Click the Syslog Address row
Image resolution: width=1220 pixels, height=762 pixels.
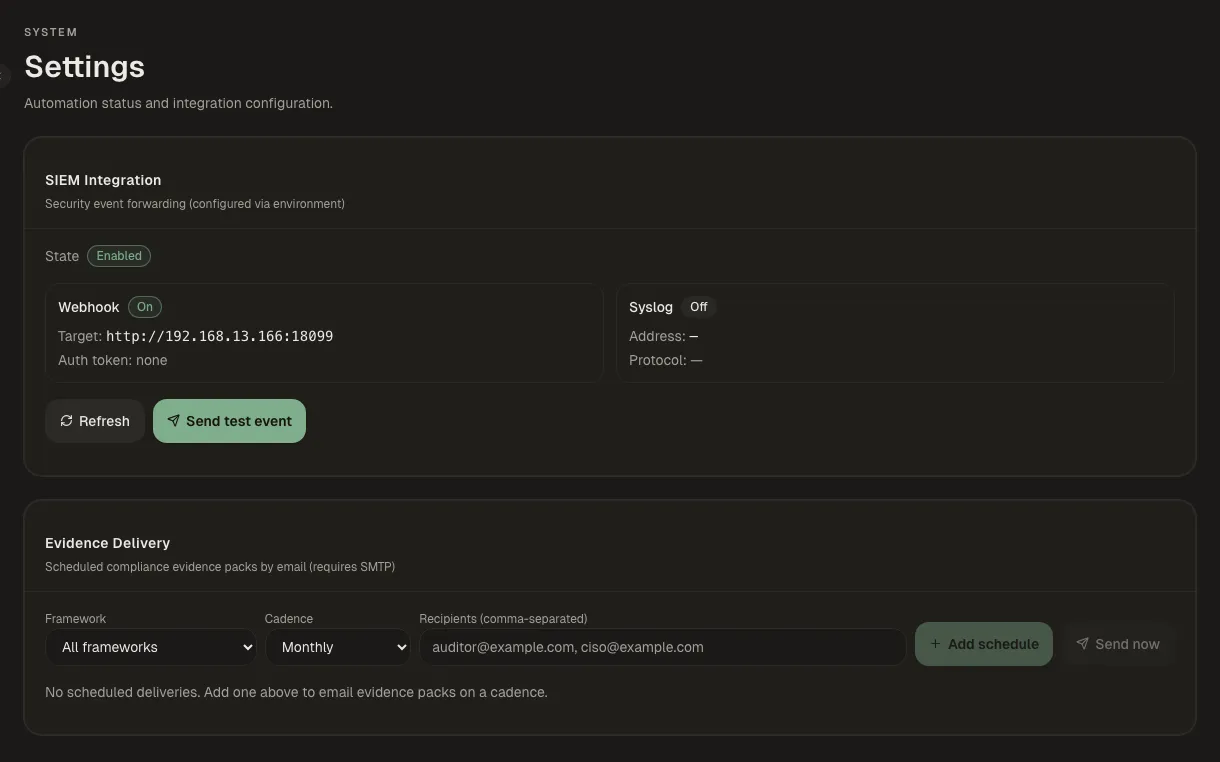pyautogui.click(x=664, y=336)
